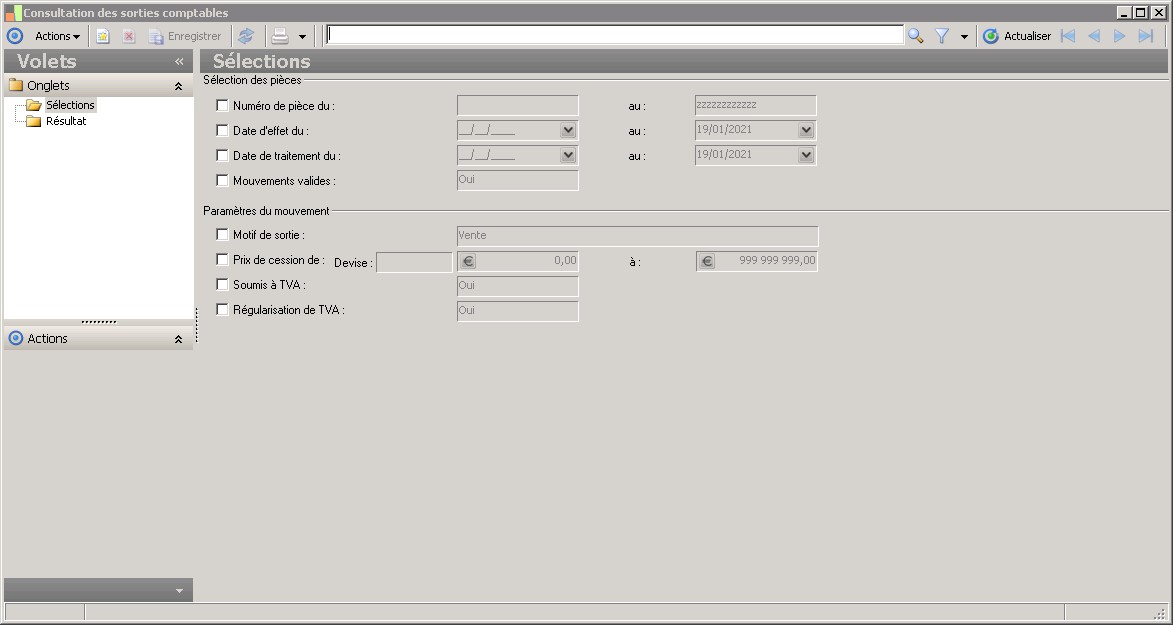Enable Soumis à TVA checkbox

[222, 284]
